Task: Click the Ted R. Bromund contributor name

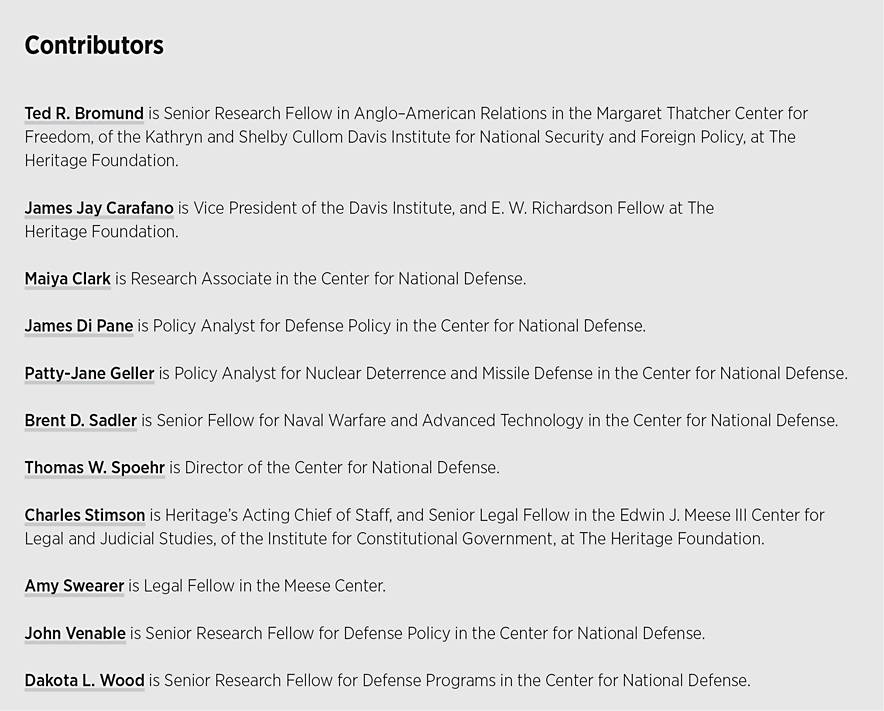Action: point(84,114)
